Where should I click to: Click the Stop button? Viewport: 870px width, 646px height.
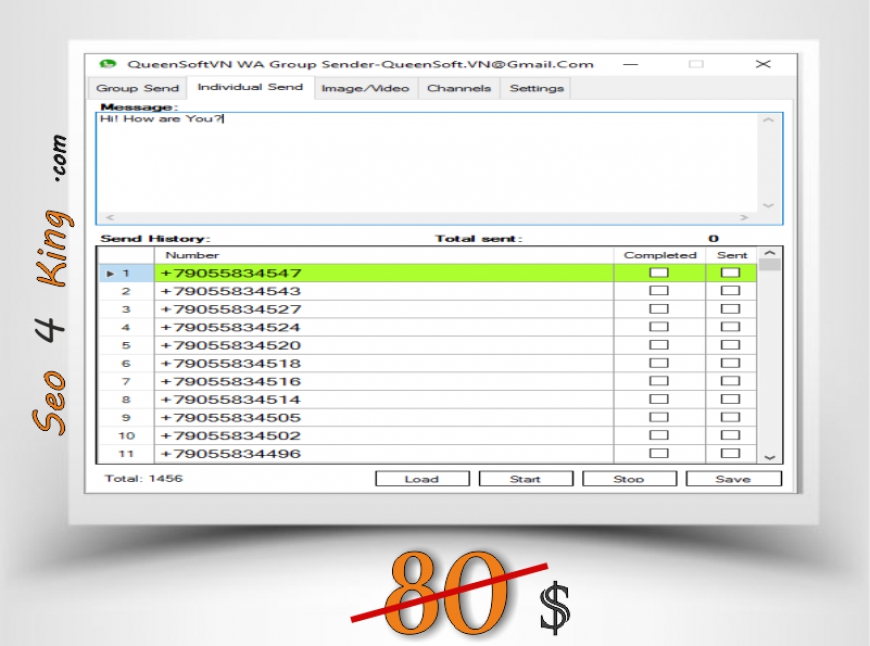pos(629,478)
